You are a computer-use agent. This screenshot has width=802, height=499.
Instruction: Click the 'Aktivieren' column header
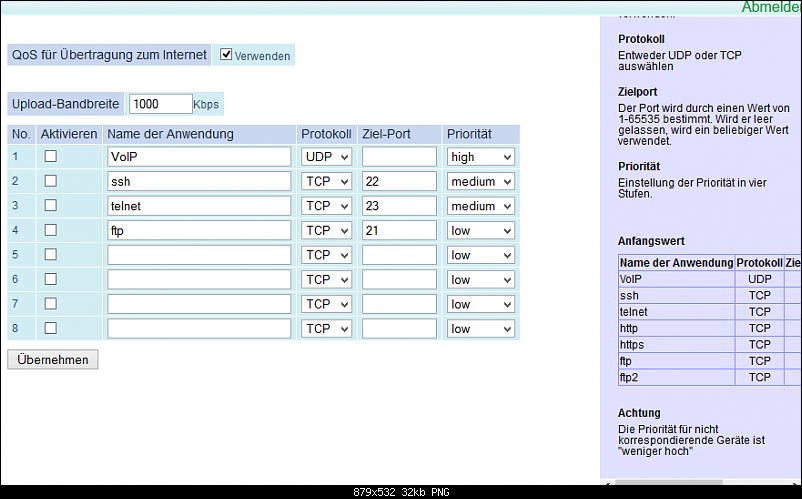[69, 134]
